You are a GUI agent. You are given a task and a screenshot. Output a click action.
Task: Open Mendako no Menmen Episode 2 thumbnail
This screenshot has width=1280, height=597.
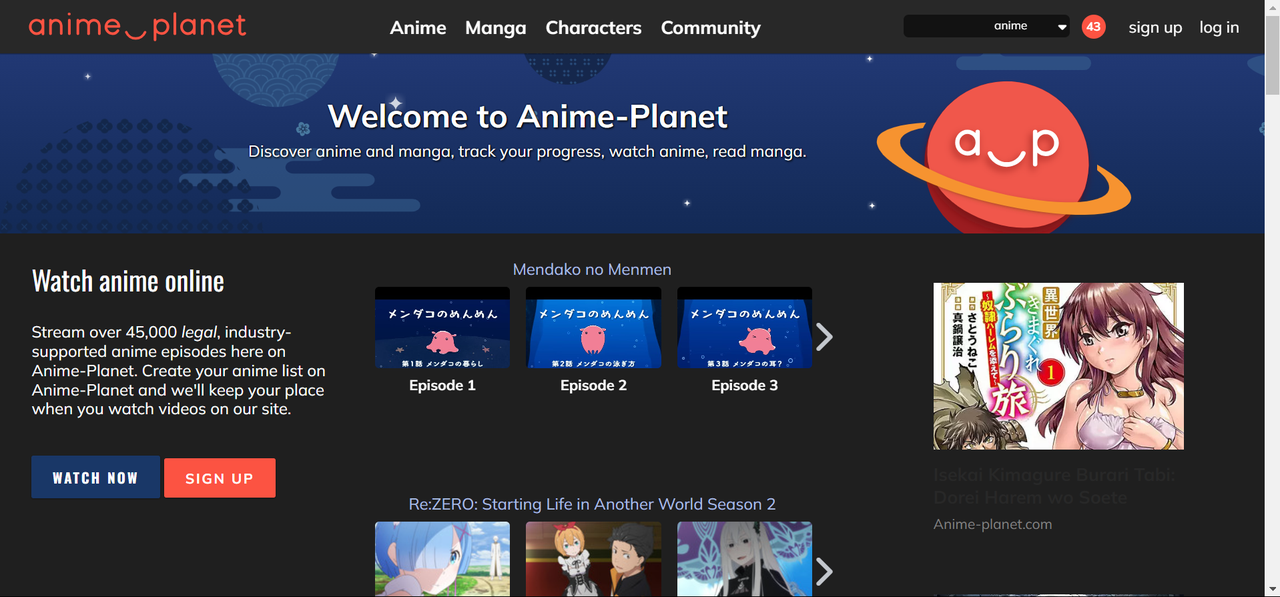[x=593, y=328]
